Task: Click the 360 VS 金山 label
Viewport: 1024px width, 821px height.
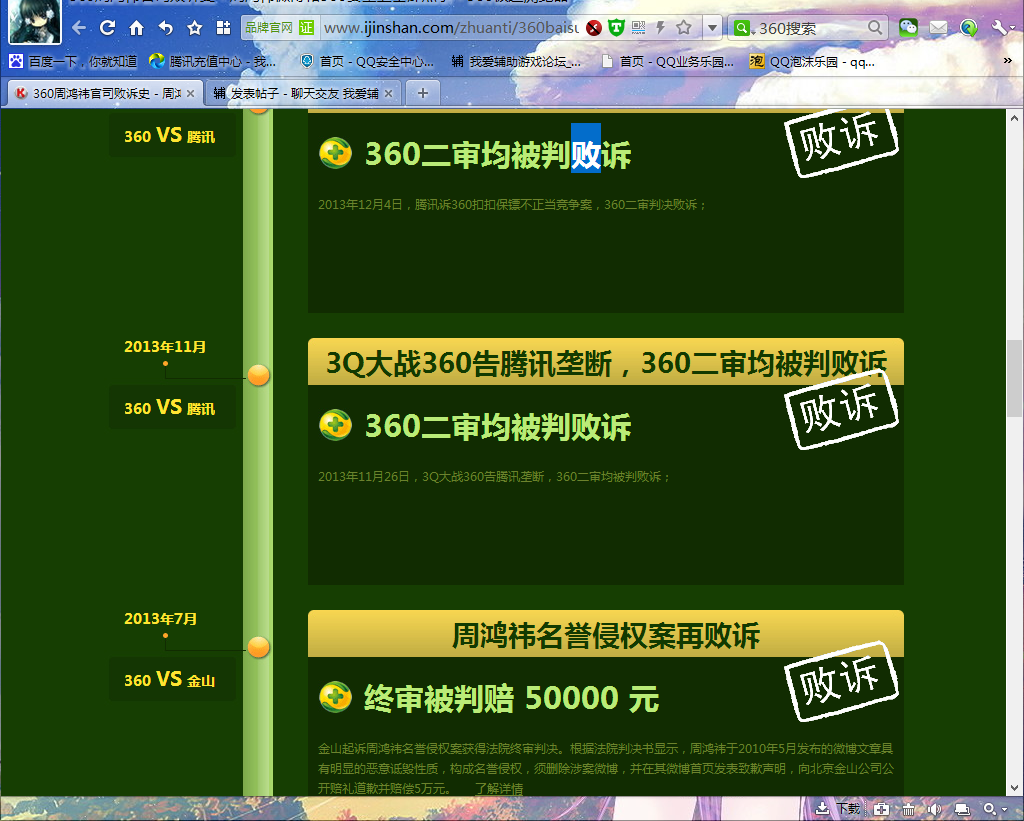Action: pos(170,679)
